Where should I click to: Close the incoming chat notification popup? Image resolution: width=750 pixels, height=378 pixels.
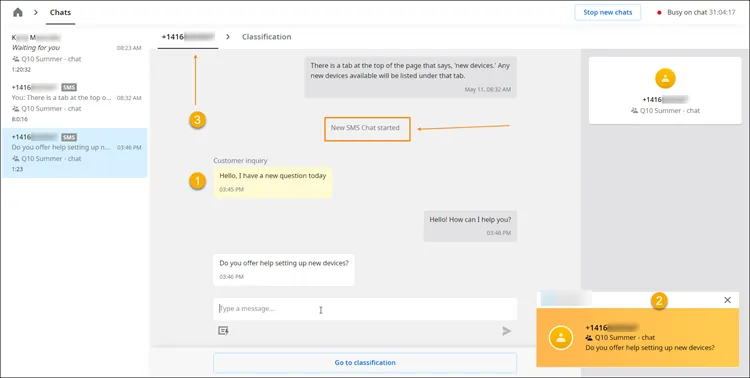coord(728,300)
